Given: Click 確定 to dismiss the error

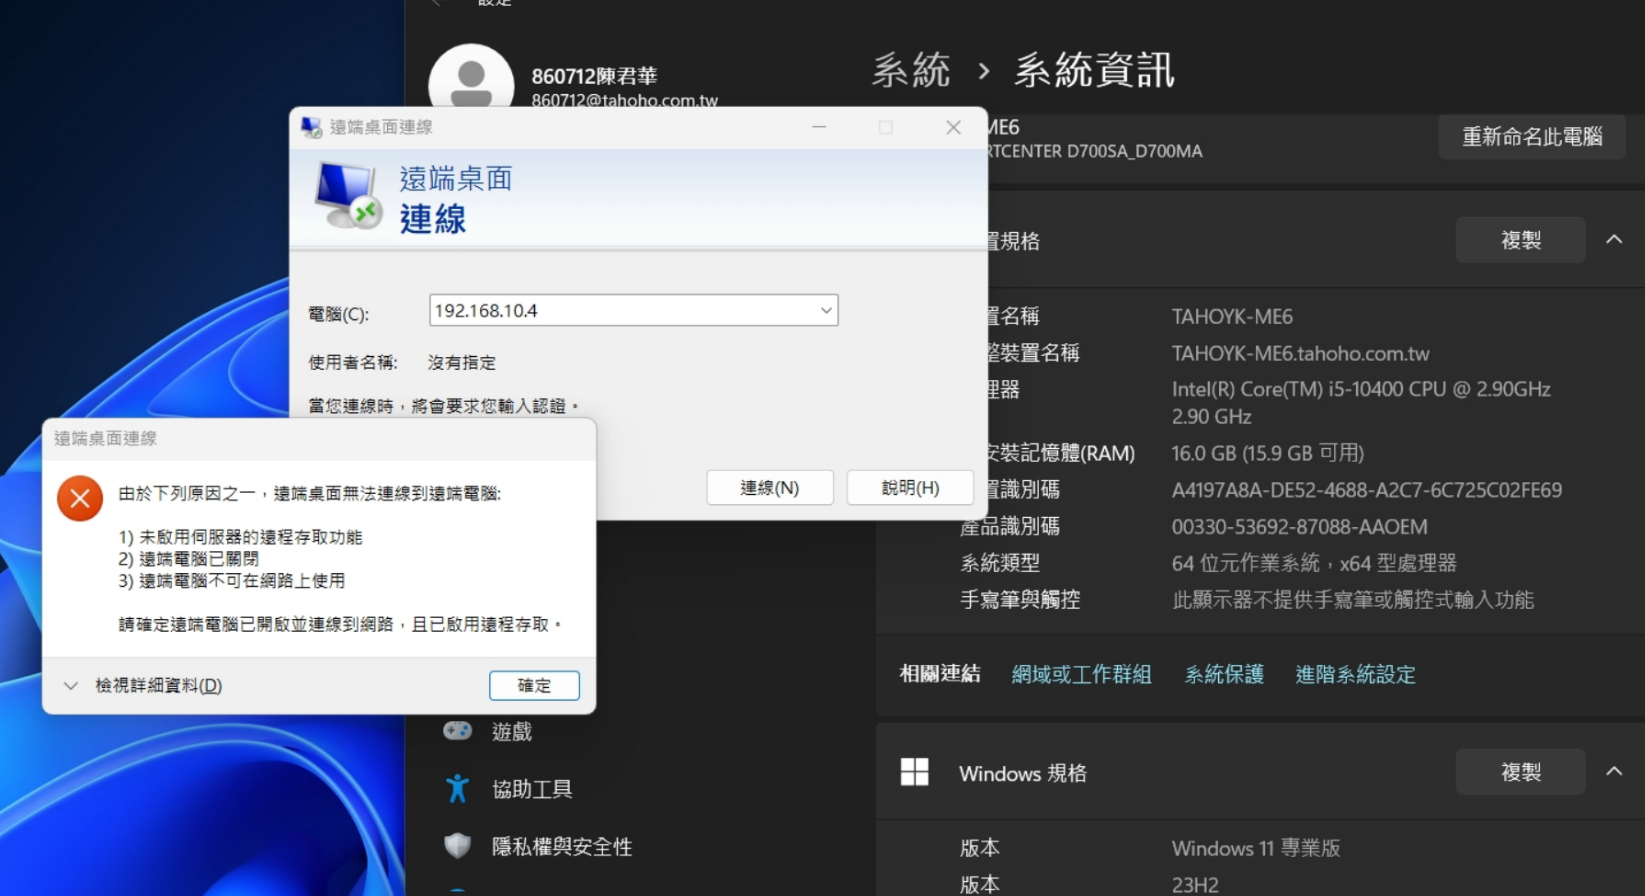Looking at the screenshot, I should pos(534,686).
